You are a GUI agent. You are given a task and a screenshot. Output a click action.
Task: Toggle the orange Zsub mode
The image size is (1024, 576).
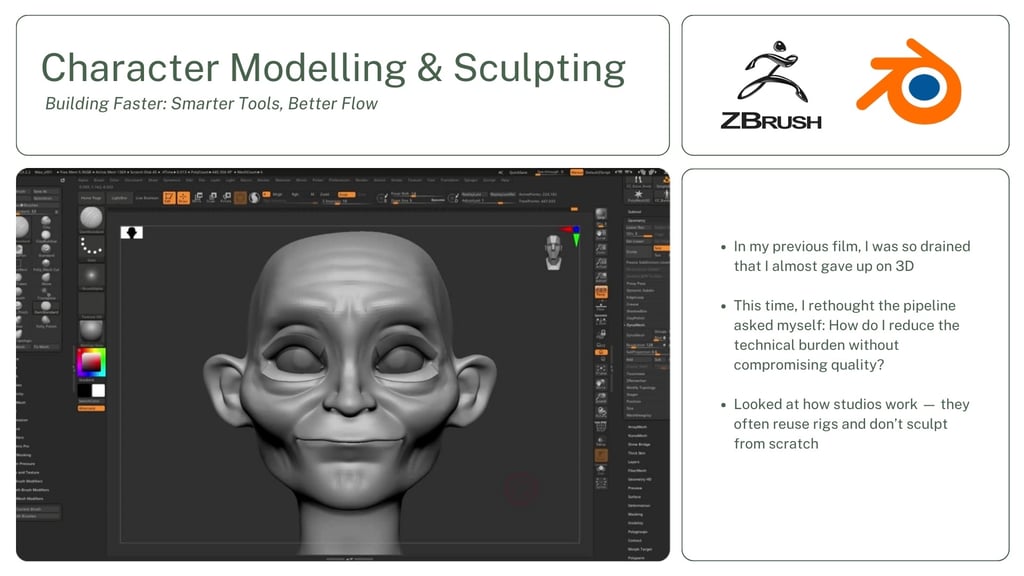(x=346, y=195)
